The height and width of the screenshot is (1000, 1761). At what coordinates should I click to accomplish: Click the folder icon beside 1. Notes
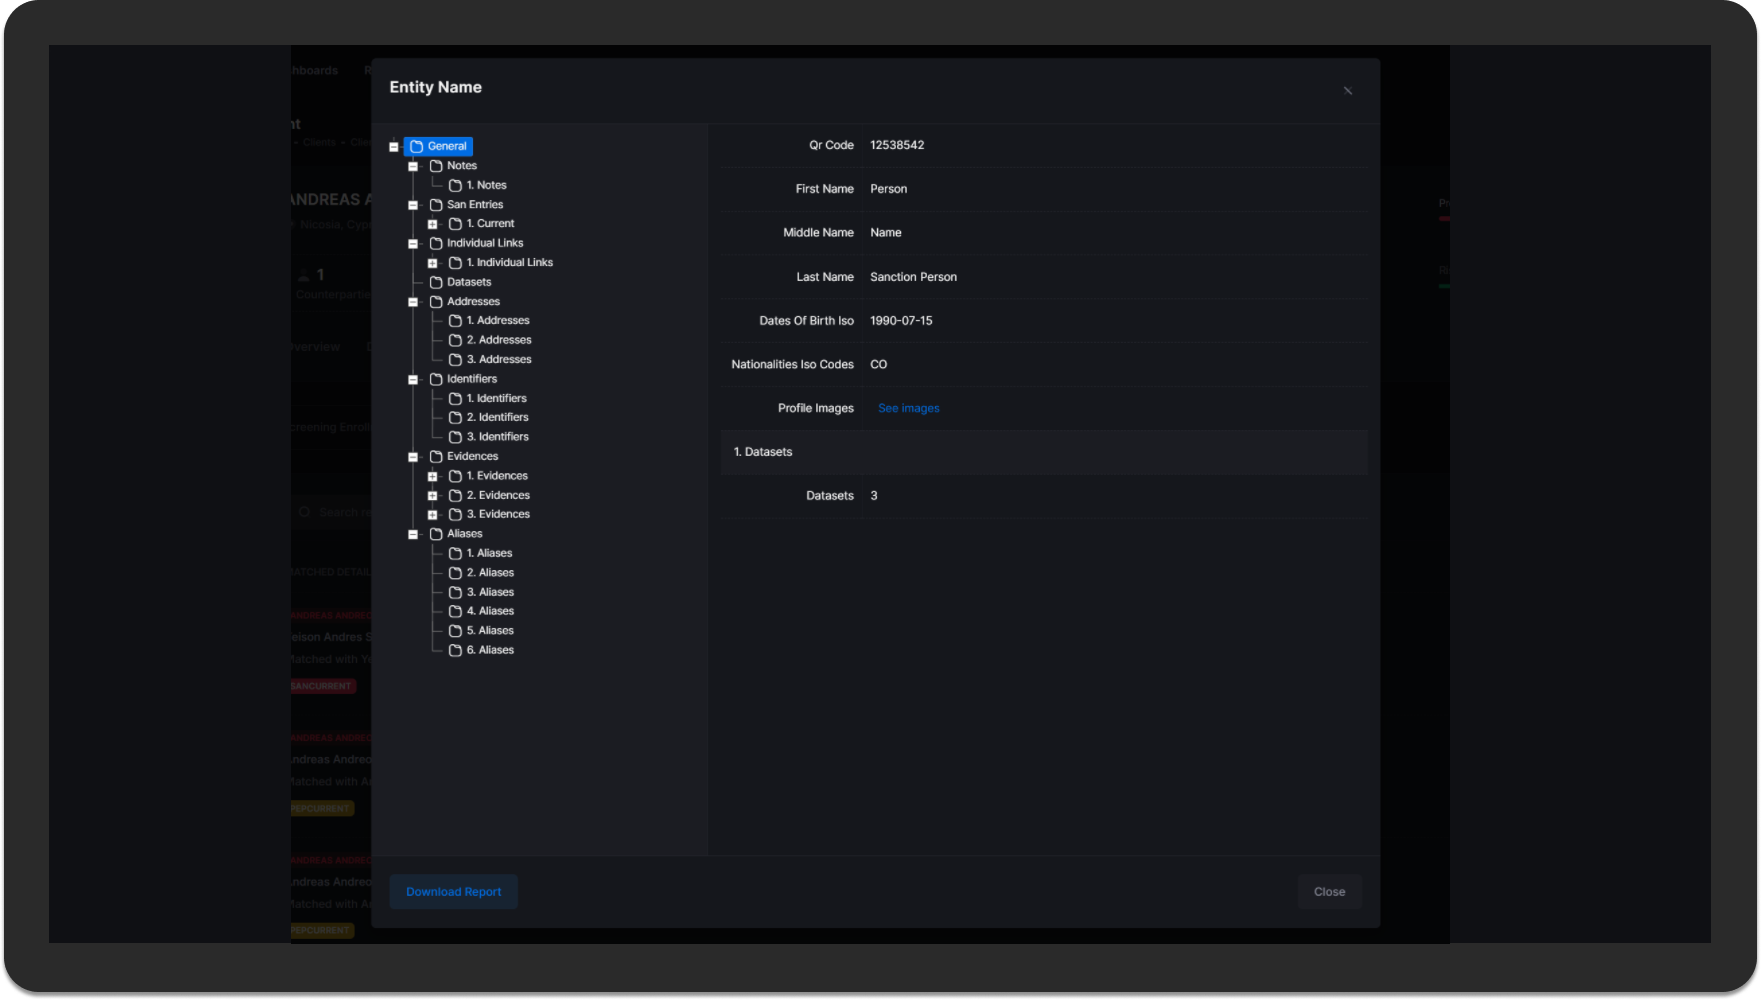(455, 185)
